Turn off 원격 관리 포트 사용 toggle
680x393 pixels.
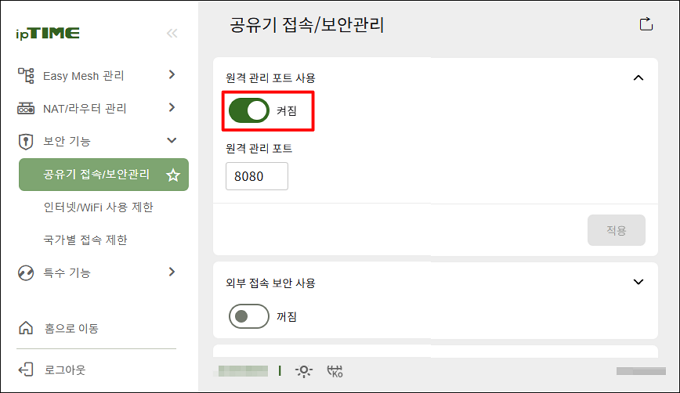tap(249, 111)
